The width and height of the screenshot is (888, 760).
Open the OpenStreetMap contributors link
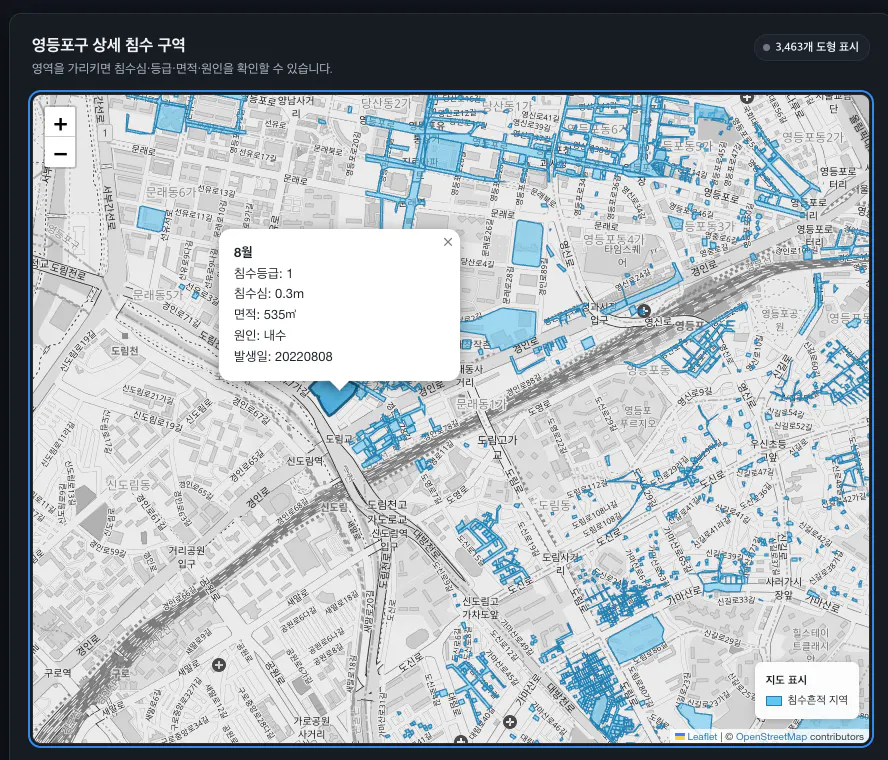(x=800, y=736)
